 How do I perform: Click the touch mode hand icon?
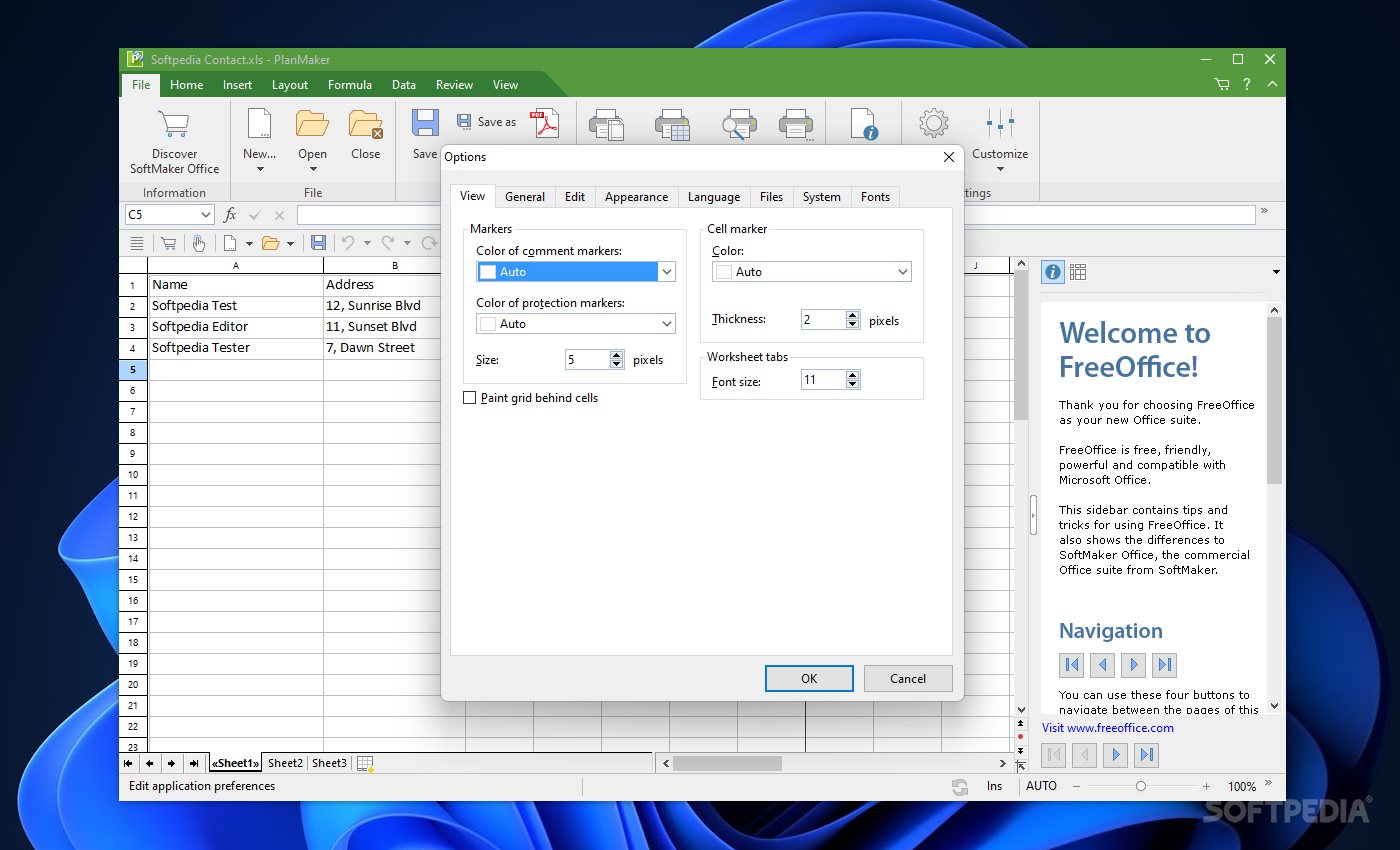click(199, 243)
